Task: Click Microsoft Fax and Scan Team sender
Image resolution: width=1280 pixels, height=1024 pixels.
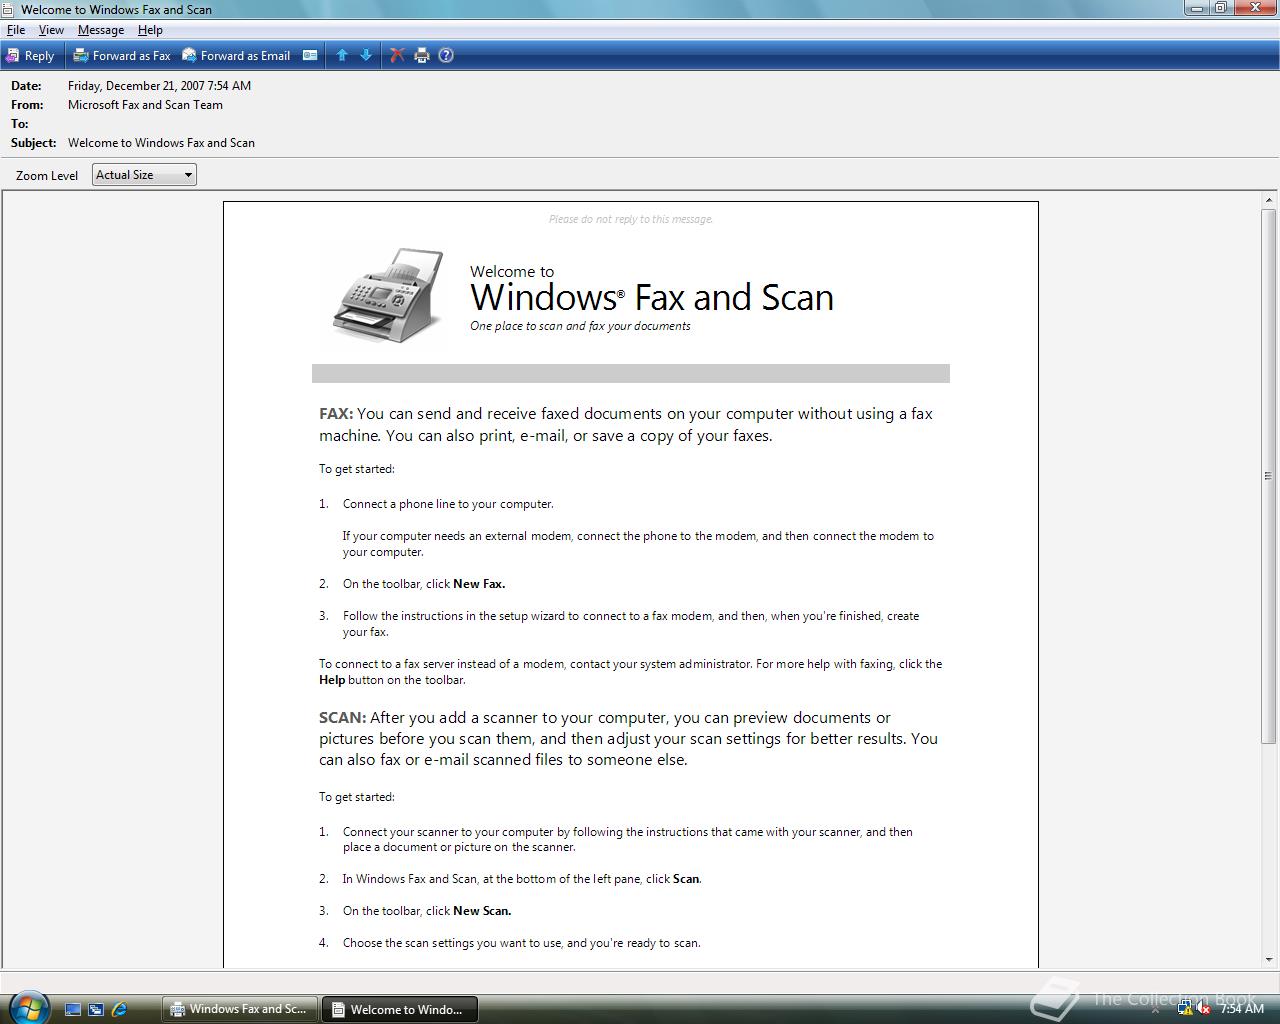Action: point(145,105)
